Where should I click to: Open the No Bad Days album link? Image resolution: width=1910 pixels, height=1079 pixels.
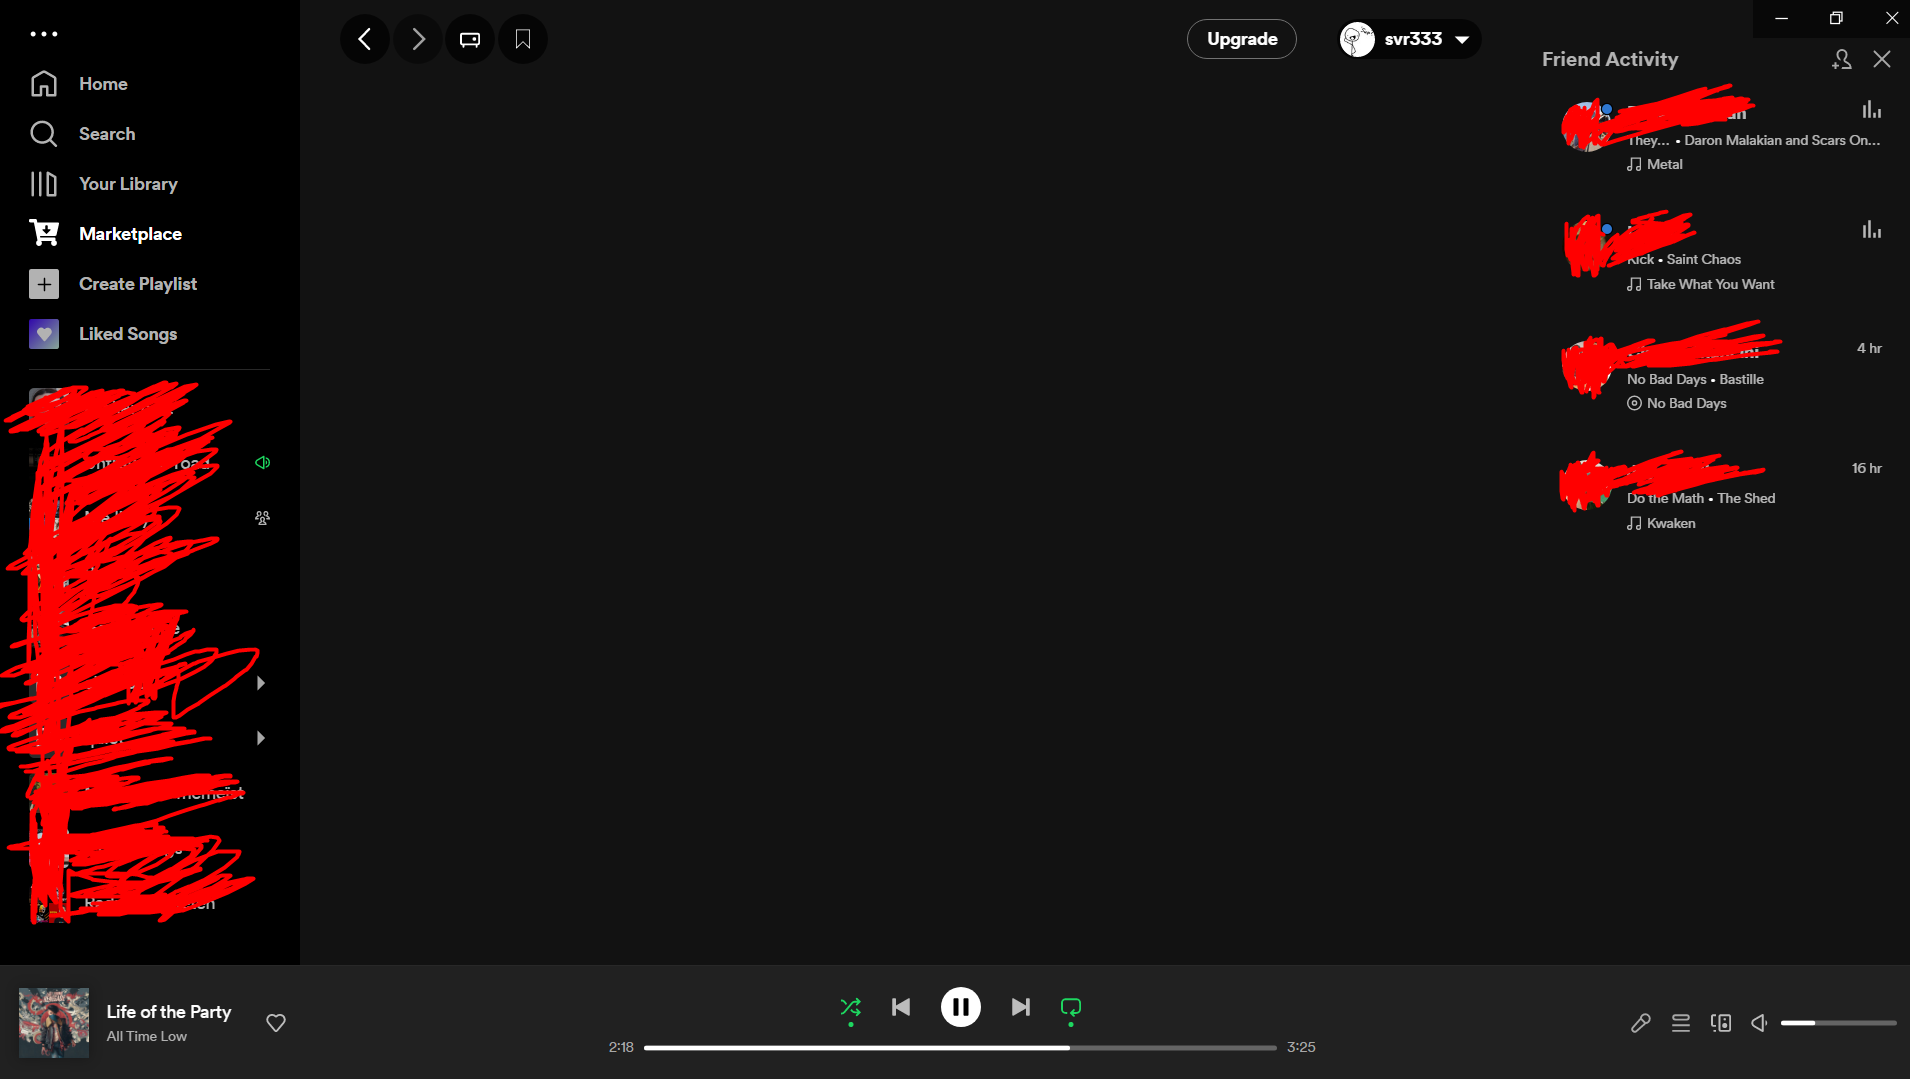1685,403
